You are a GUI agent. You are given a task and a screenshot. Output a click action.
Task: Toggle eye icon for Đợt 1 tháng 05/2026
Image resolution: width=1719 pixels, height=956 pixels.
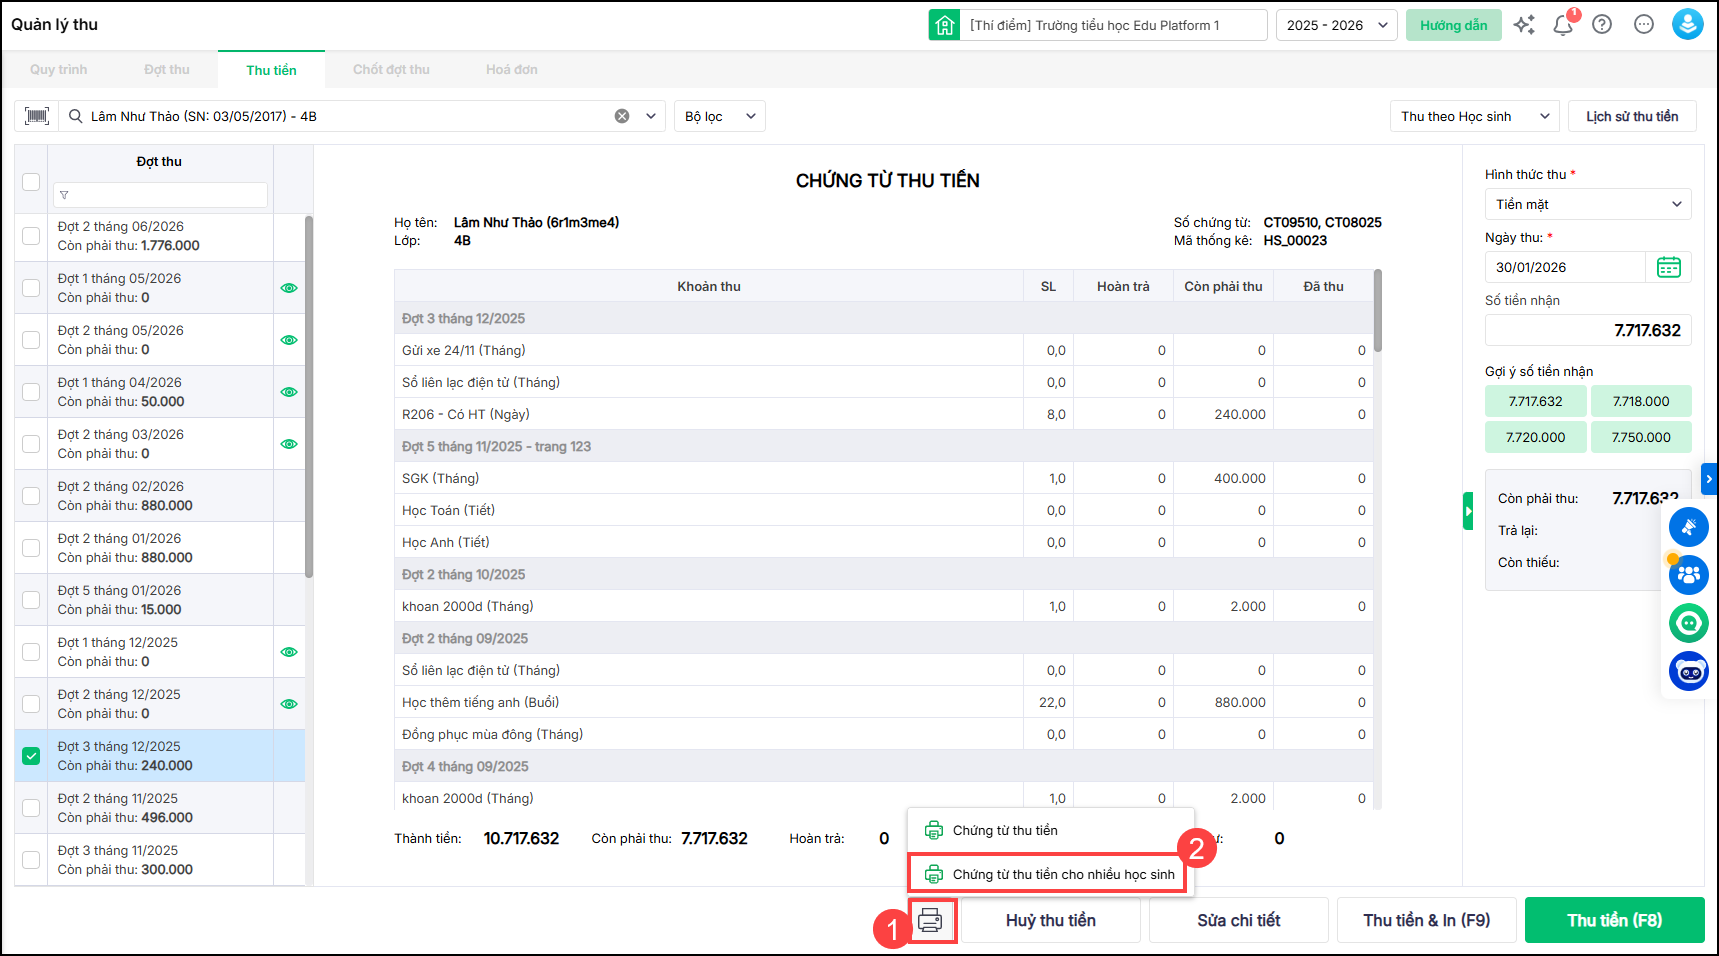[x=289, y=288]
